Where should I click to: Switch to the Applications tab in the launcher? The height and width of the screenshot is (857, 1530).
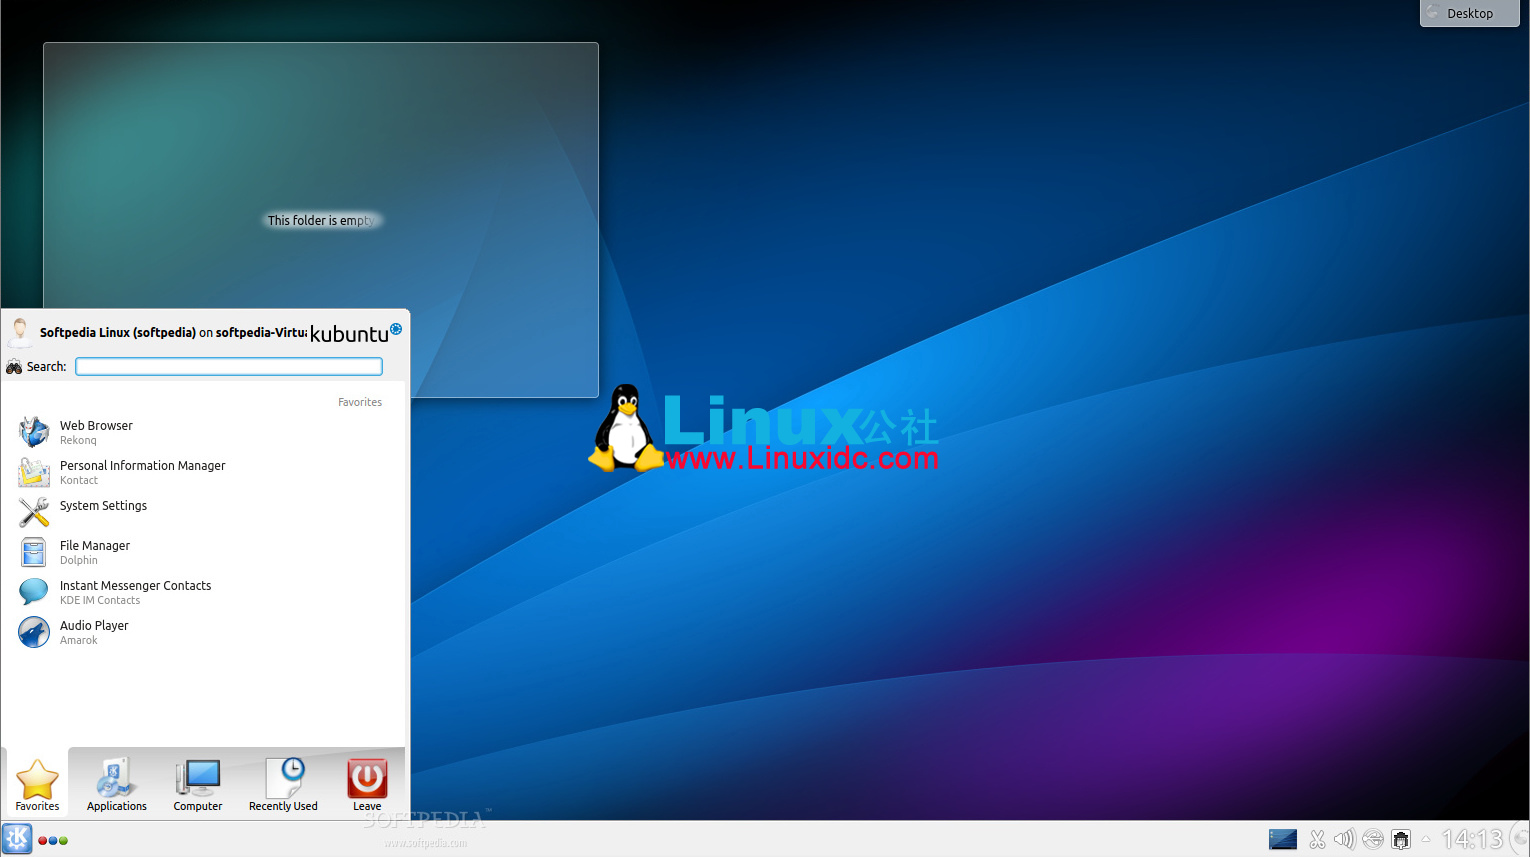tap(116, 785)
